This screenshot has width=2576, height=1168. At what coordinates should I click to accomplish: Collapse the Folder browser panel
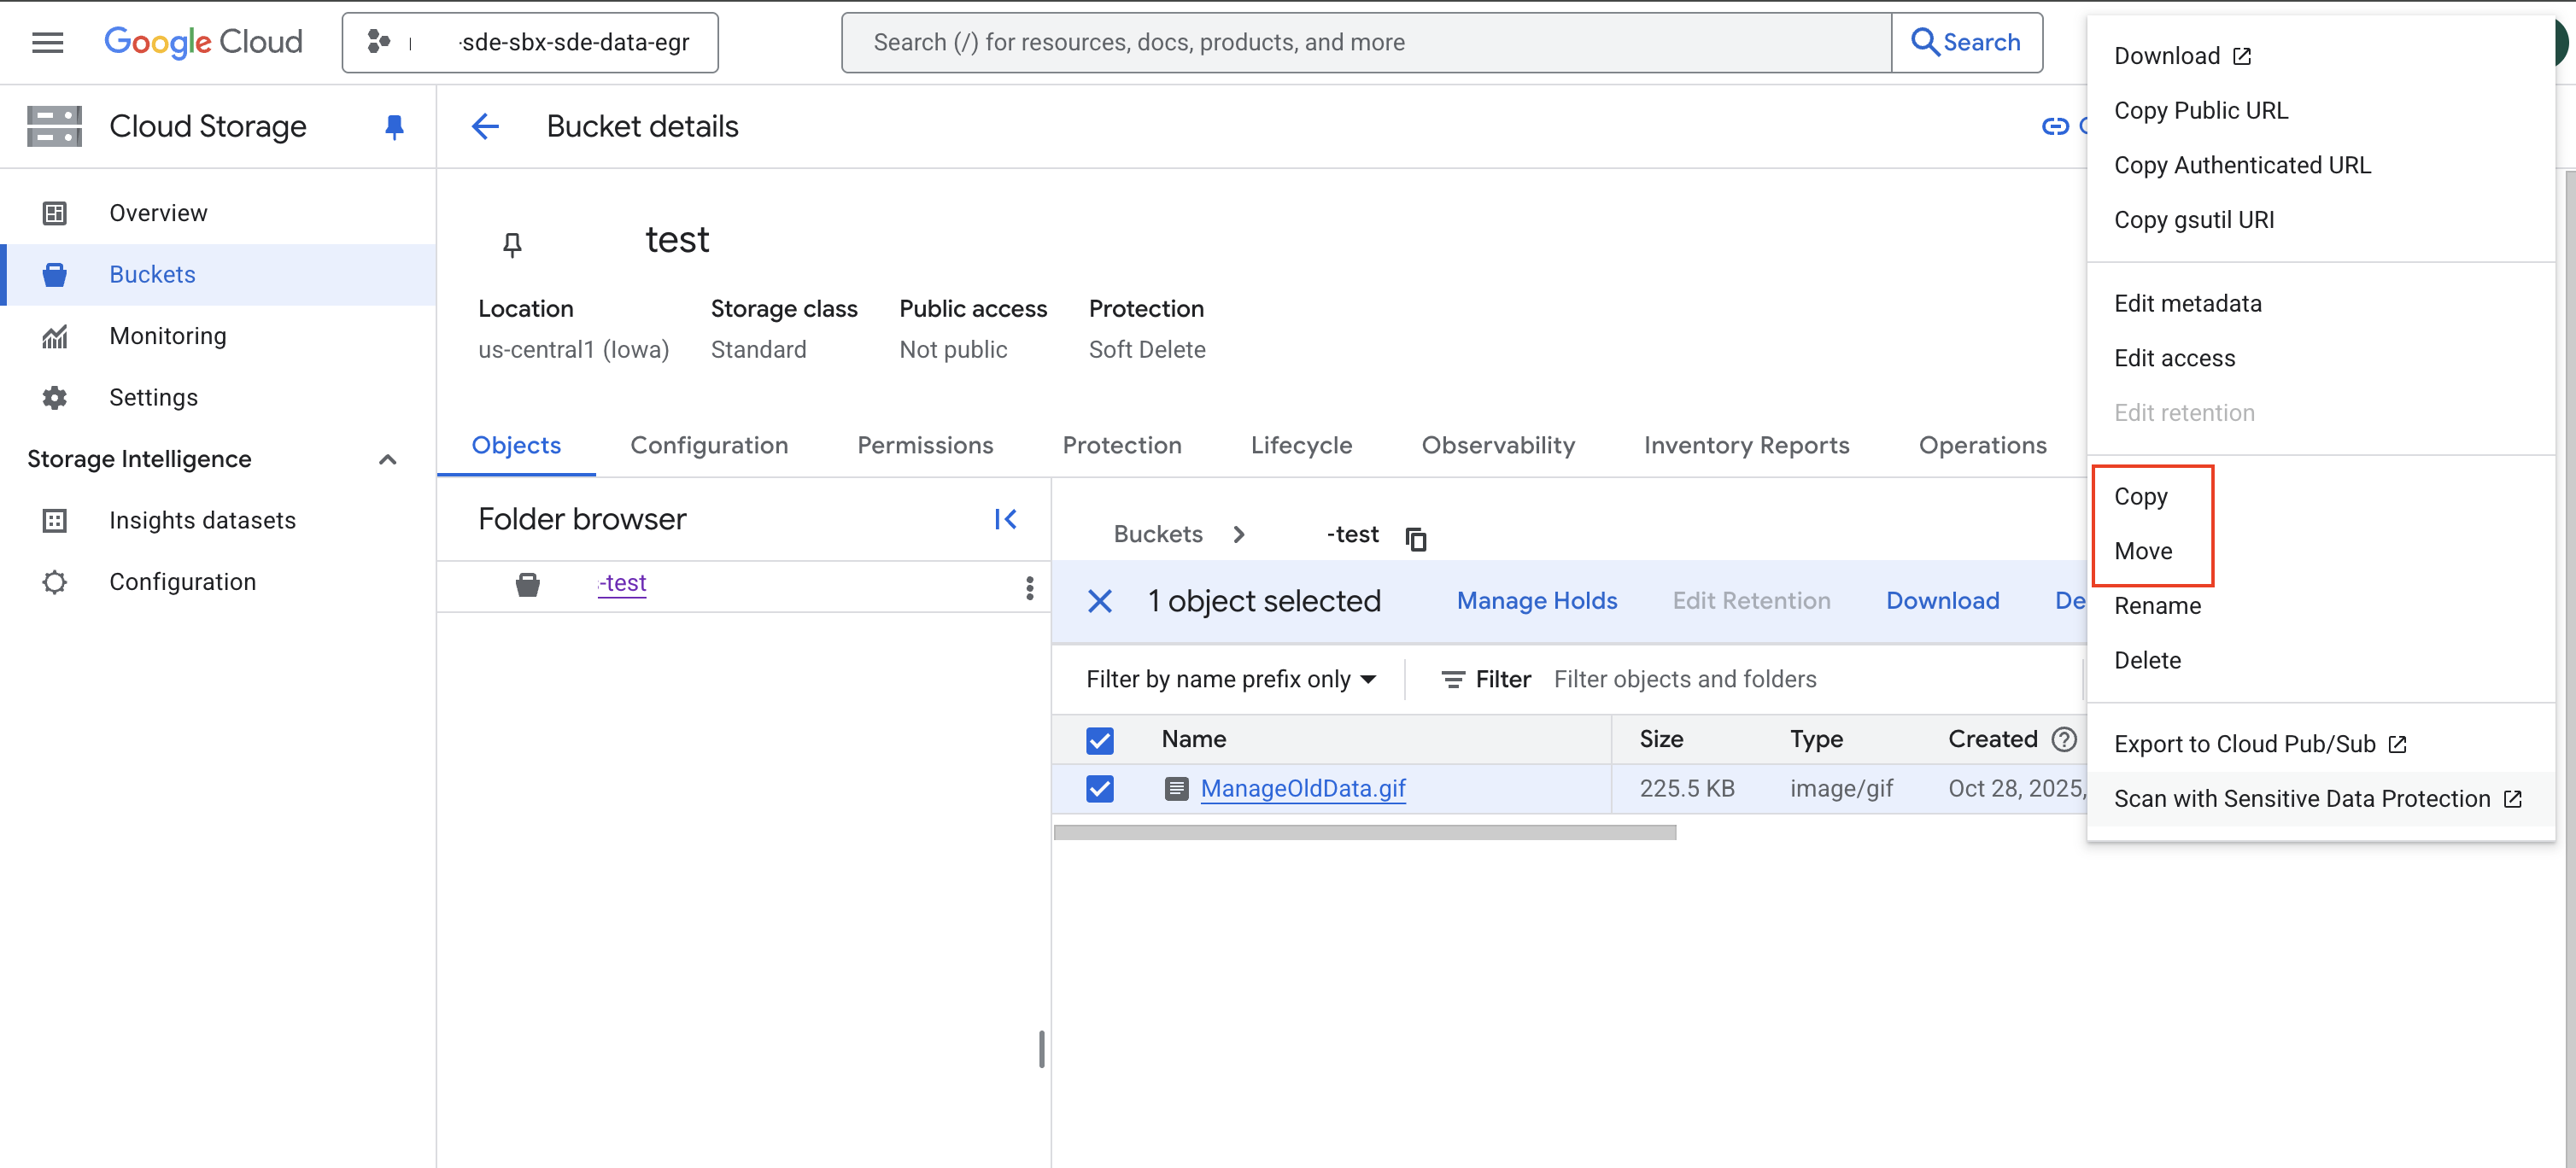[1005, 519]
